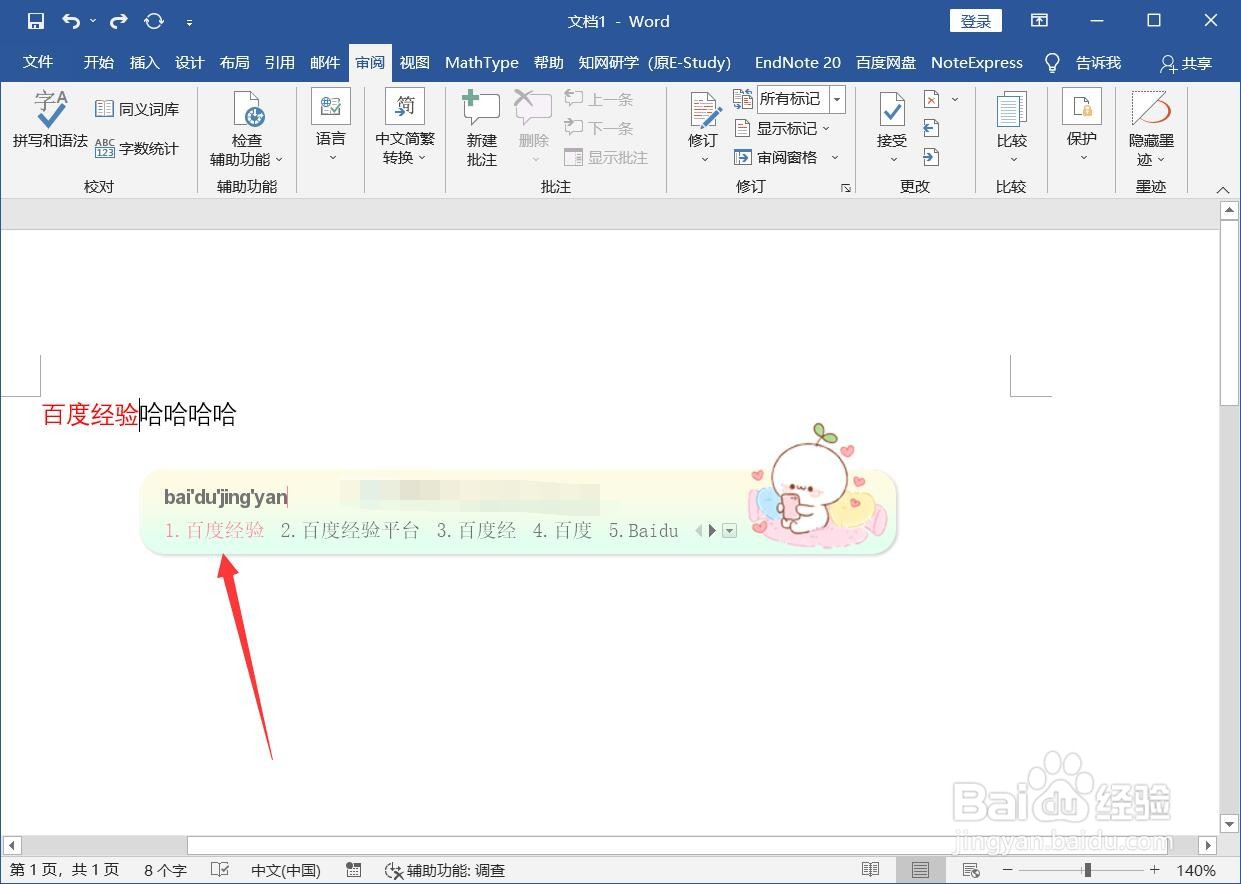The image size is (1241, 884).
Task: Switch to the 设计 tab
Action: click(x=190, y=62)
